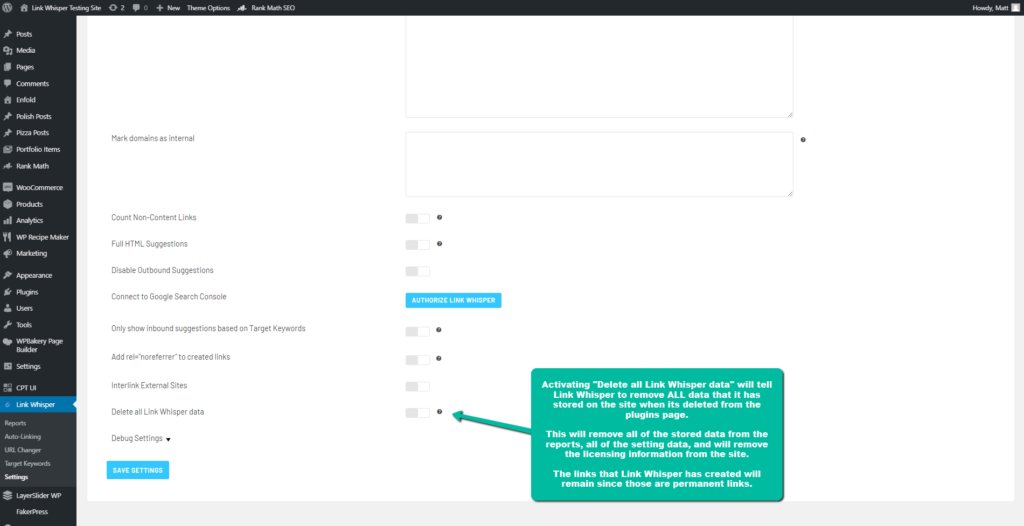Open FakerPress menu item

pyautogui.click(x=32, y=512)
